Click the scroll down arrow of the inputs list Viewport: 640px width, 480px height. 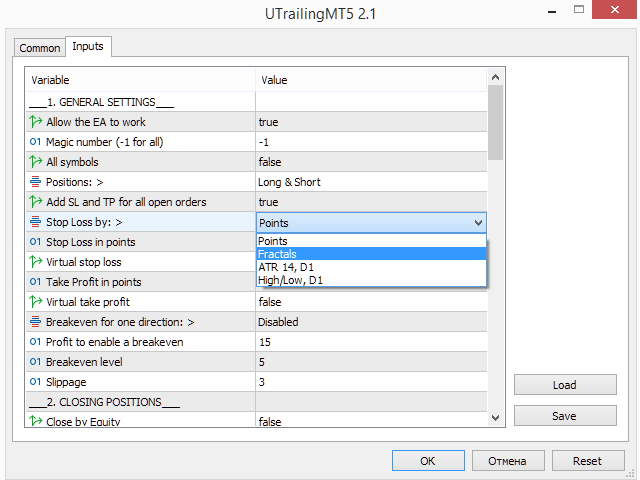(496, 418)
